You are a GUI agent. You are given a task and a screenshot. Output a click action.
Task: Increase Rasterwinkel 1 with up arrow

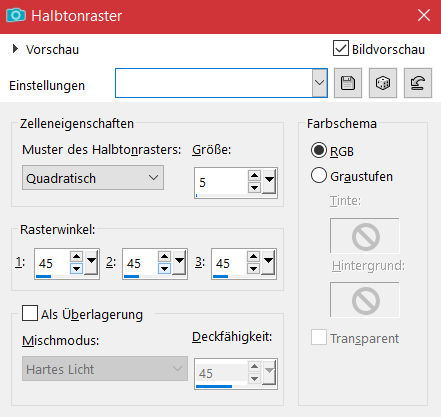click(x=76, y=256)
